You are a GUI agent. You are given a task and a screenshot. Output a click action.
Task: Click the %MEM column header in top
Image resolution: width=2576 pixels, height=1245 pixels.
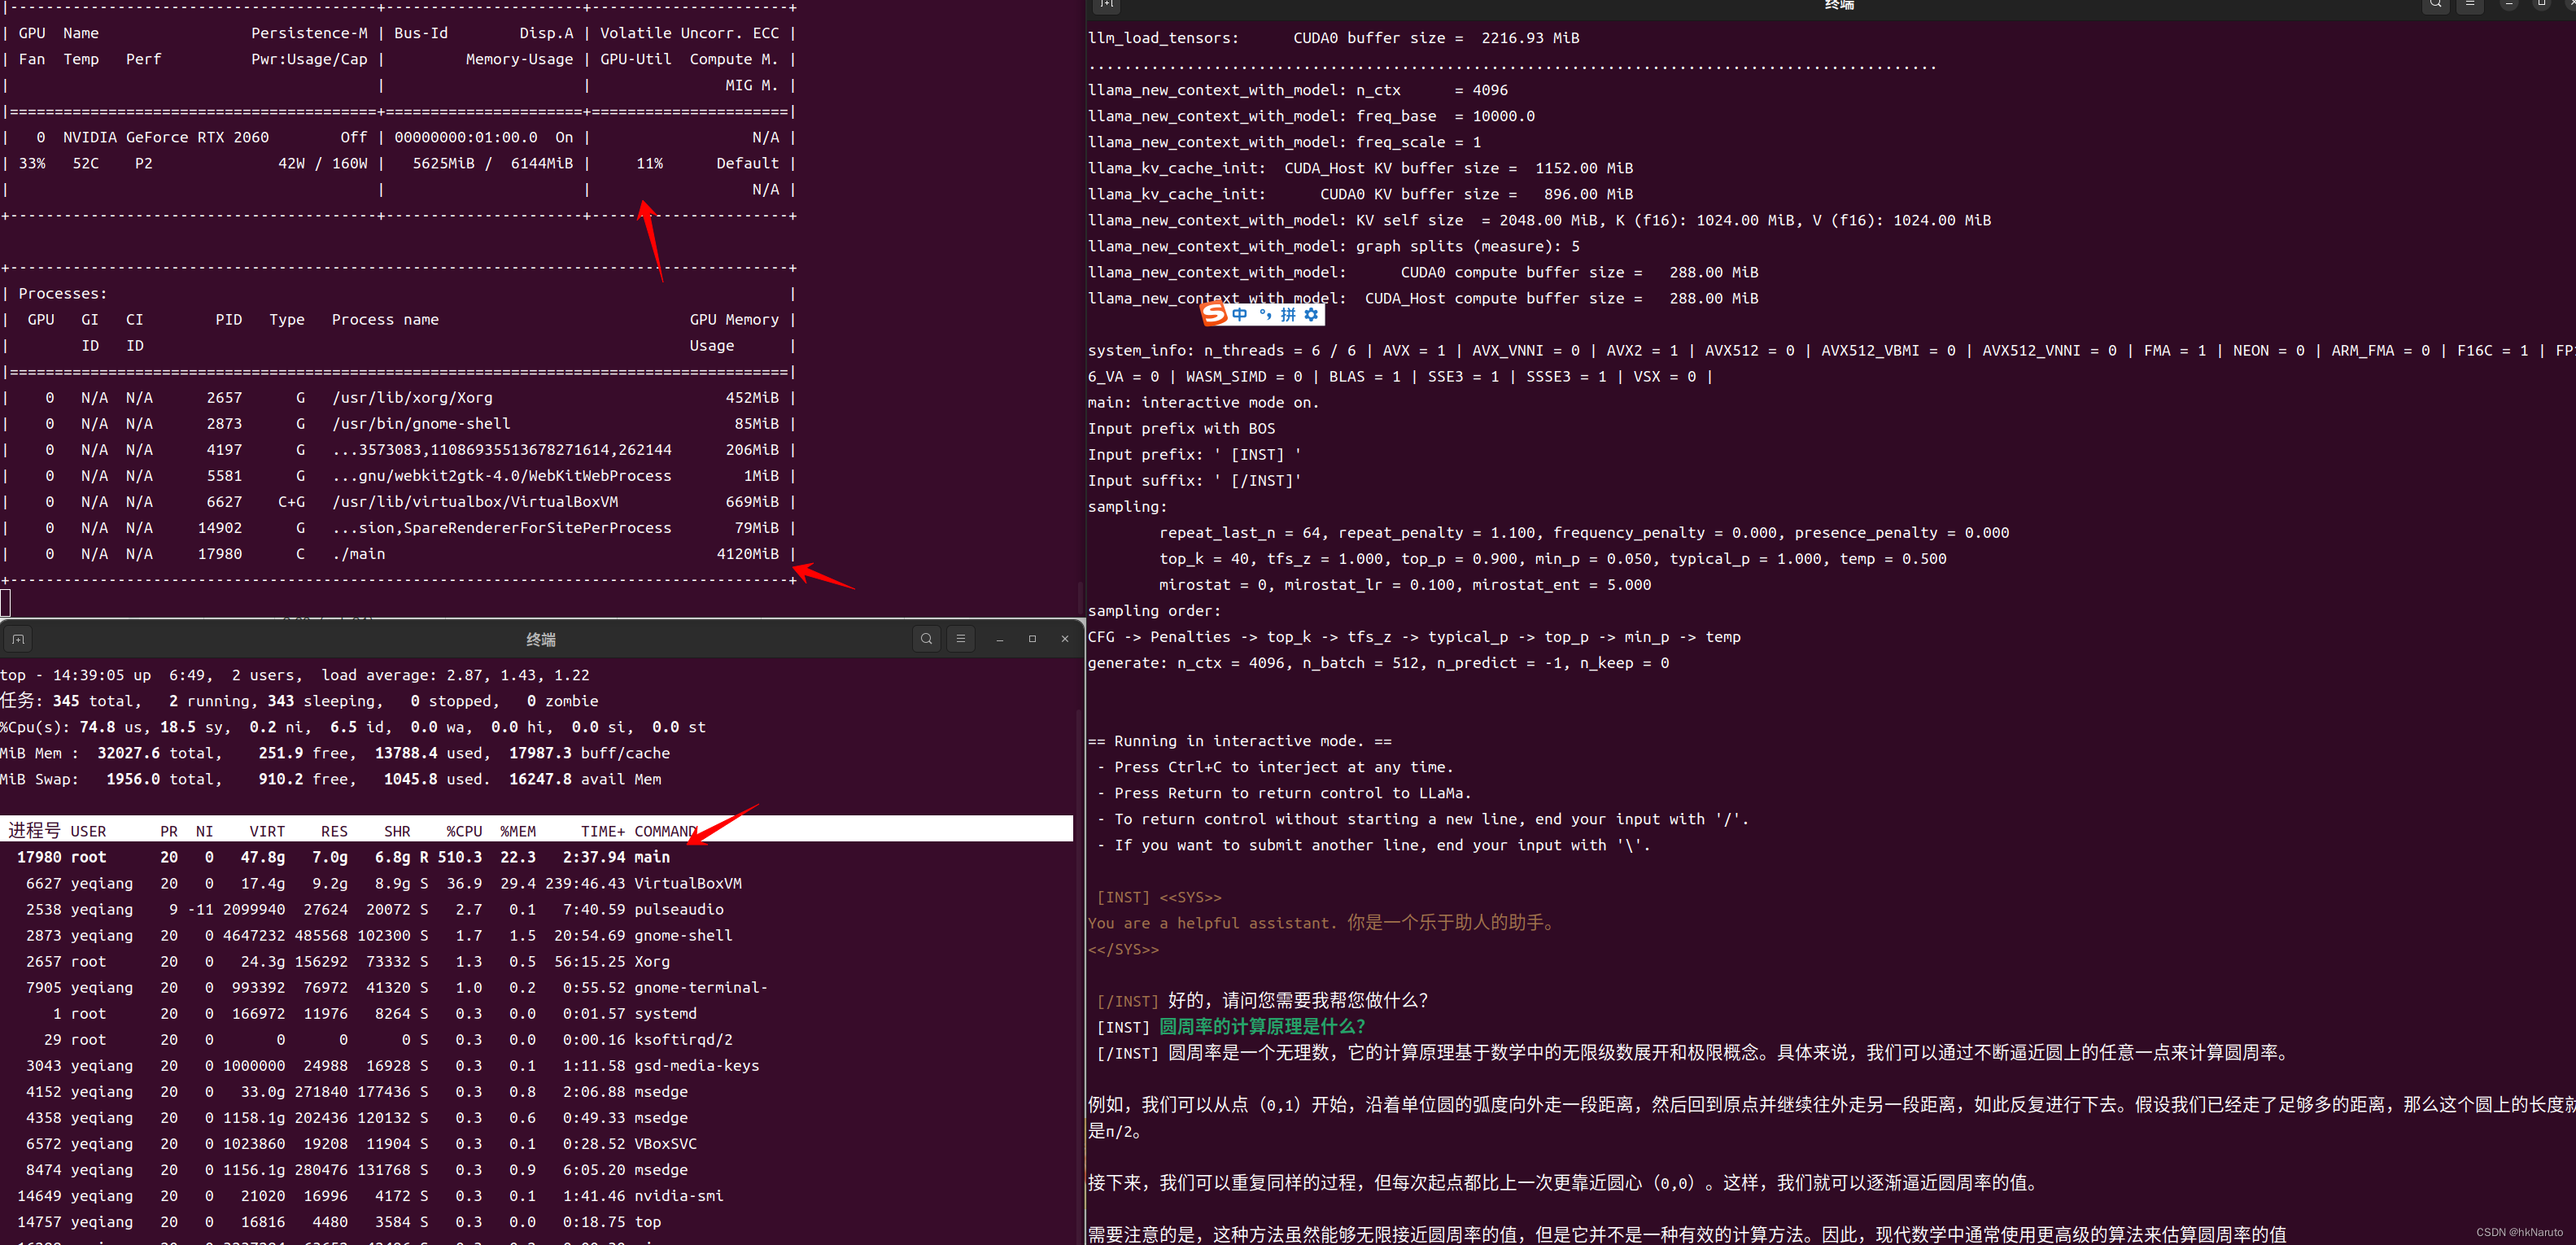click(518, 831)
